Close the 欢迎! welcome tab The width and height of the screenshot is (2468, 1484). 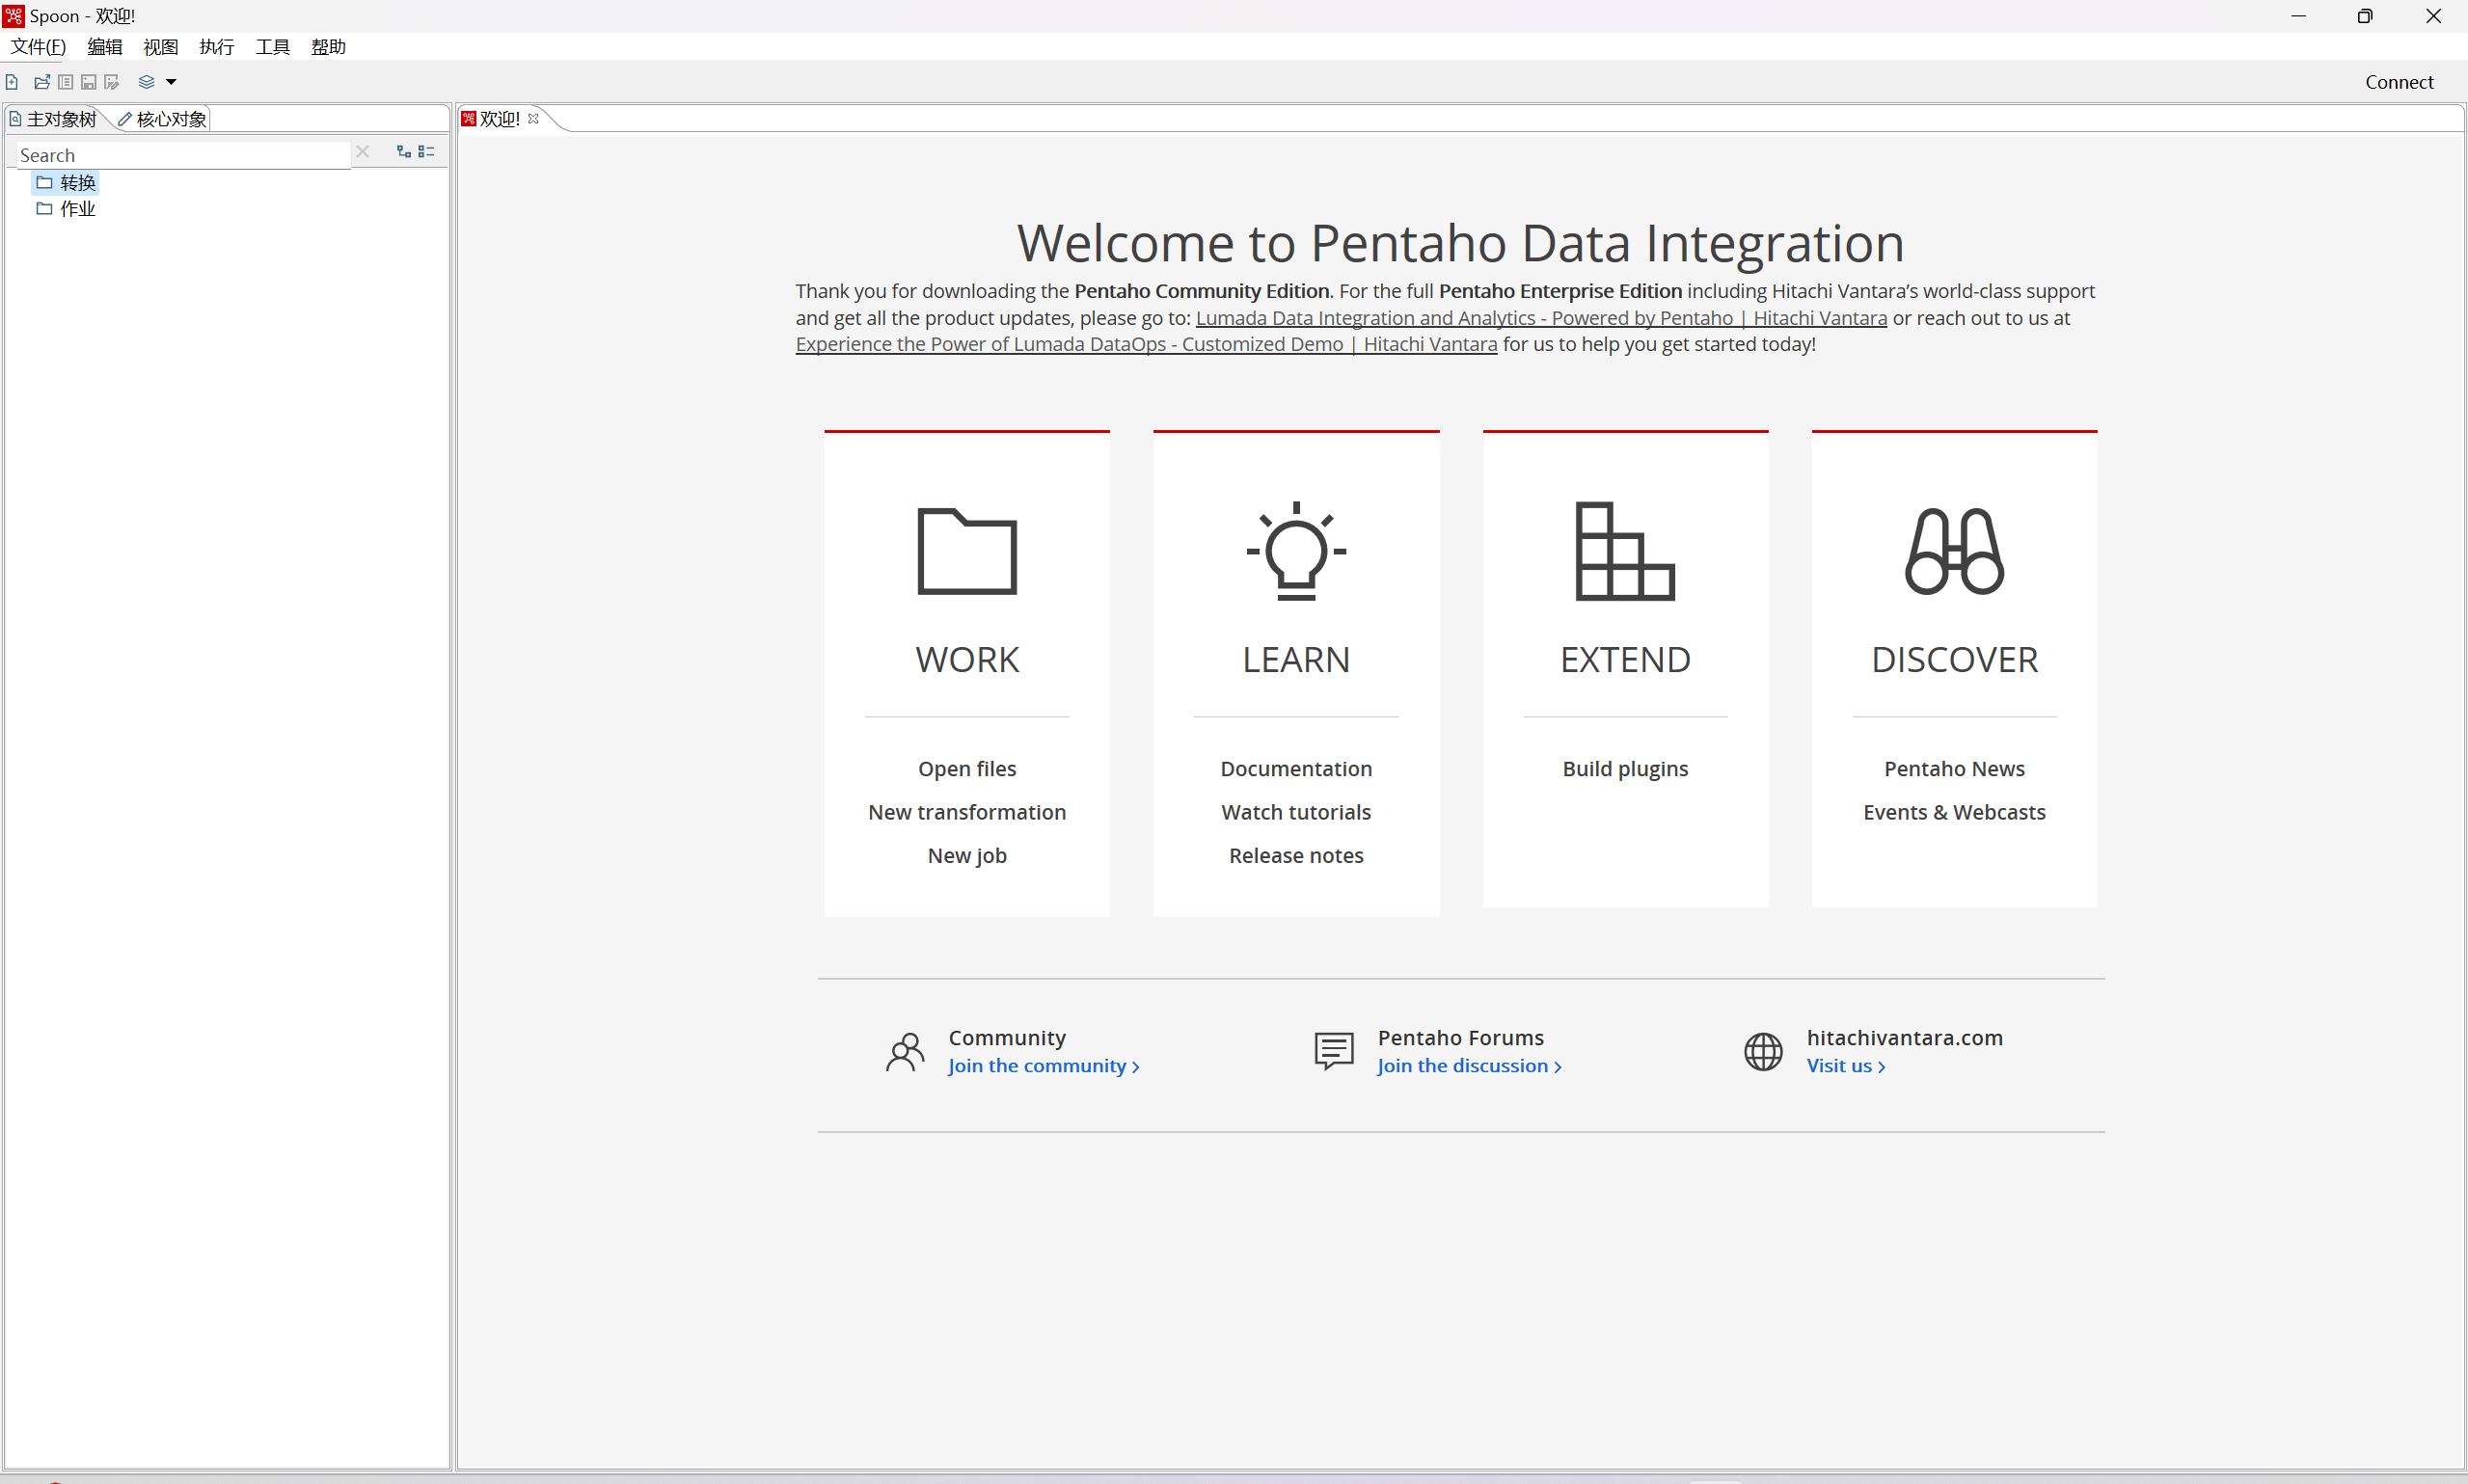534,119
